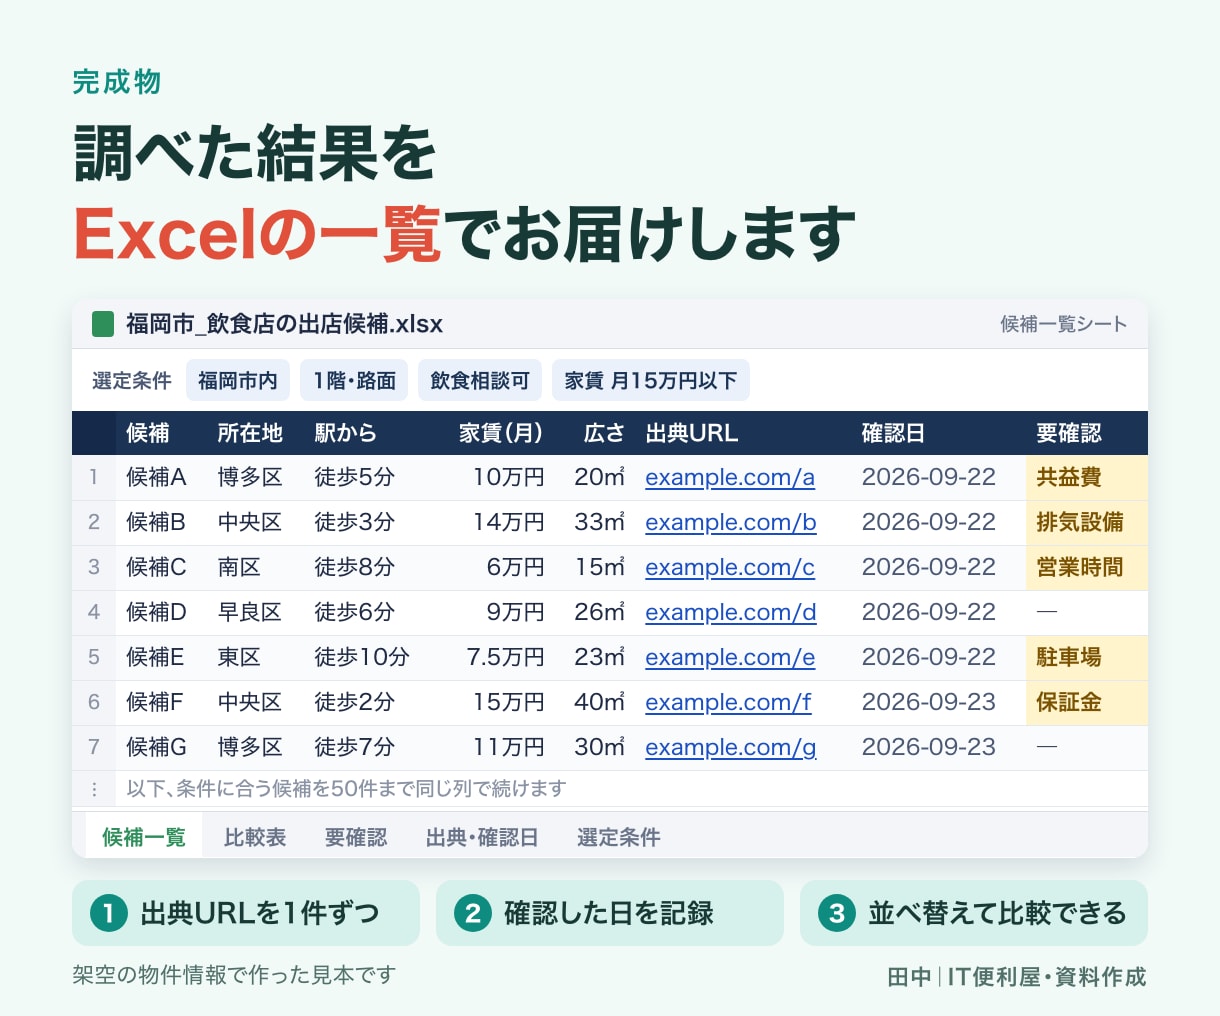1220x1016 pixels.
Task: Click the 7.5万円 rent cell
Action: (x=506, y=657)
